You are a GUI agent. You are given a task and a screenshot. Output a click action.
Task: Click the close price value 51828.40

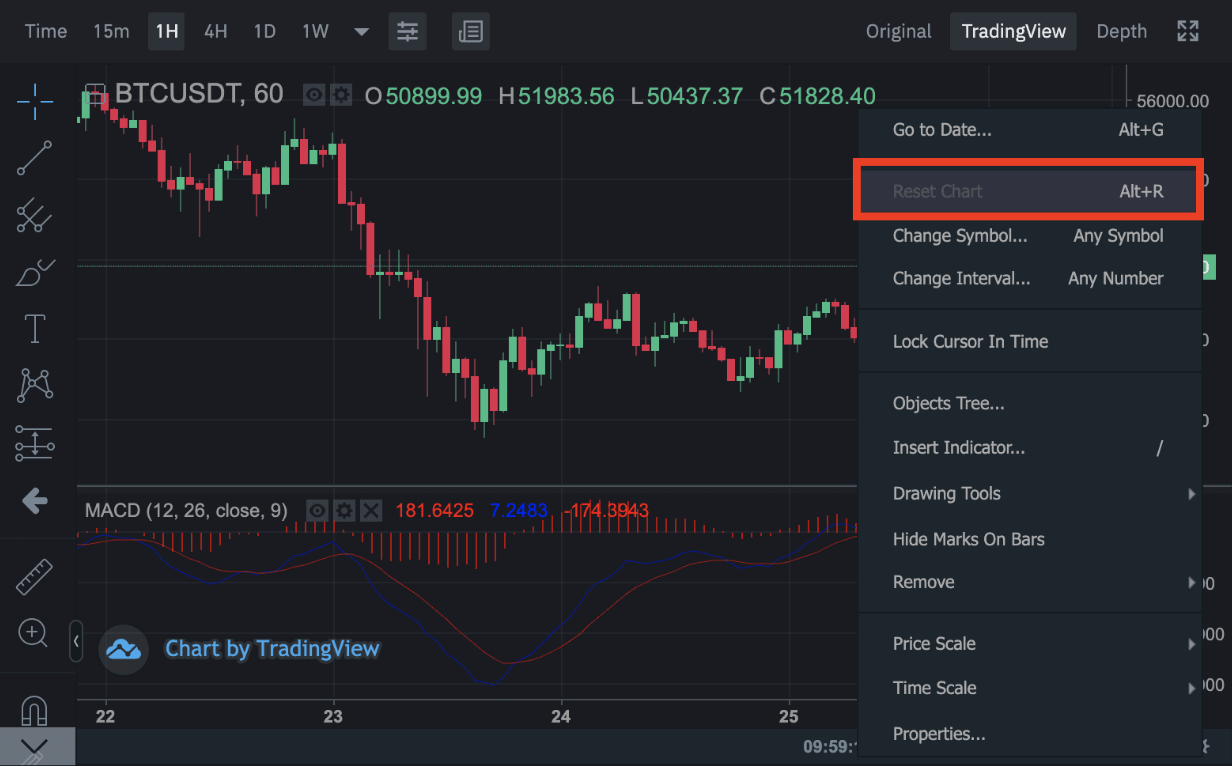tap(827, 96)
